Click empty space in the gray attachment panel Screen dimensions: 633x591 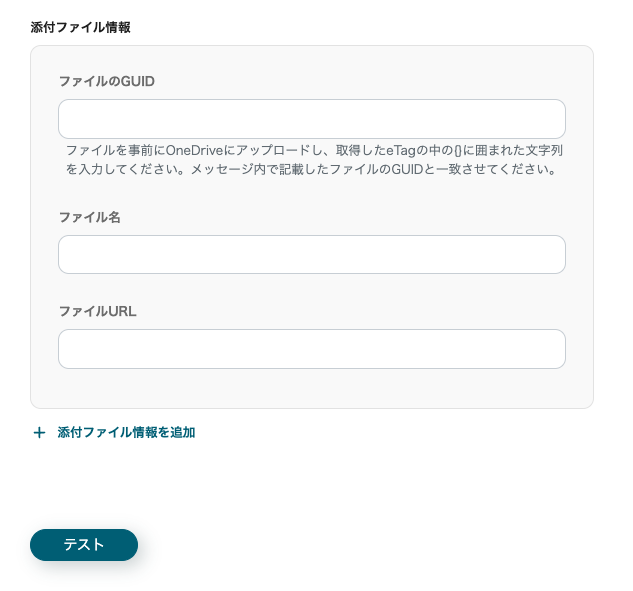[311, 390]
